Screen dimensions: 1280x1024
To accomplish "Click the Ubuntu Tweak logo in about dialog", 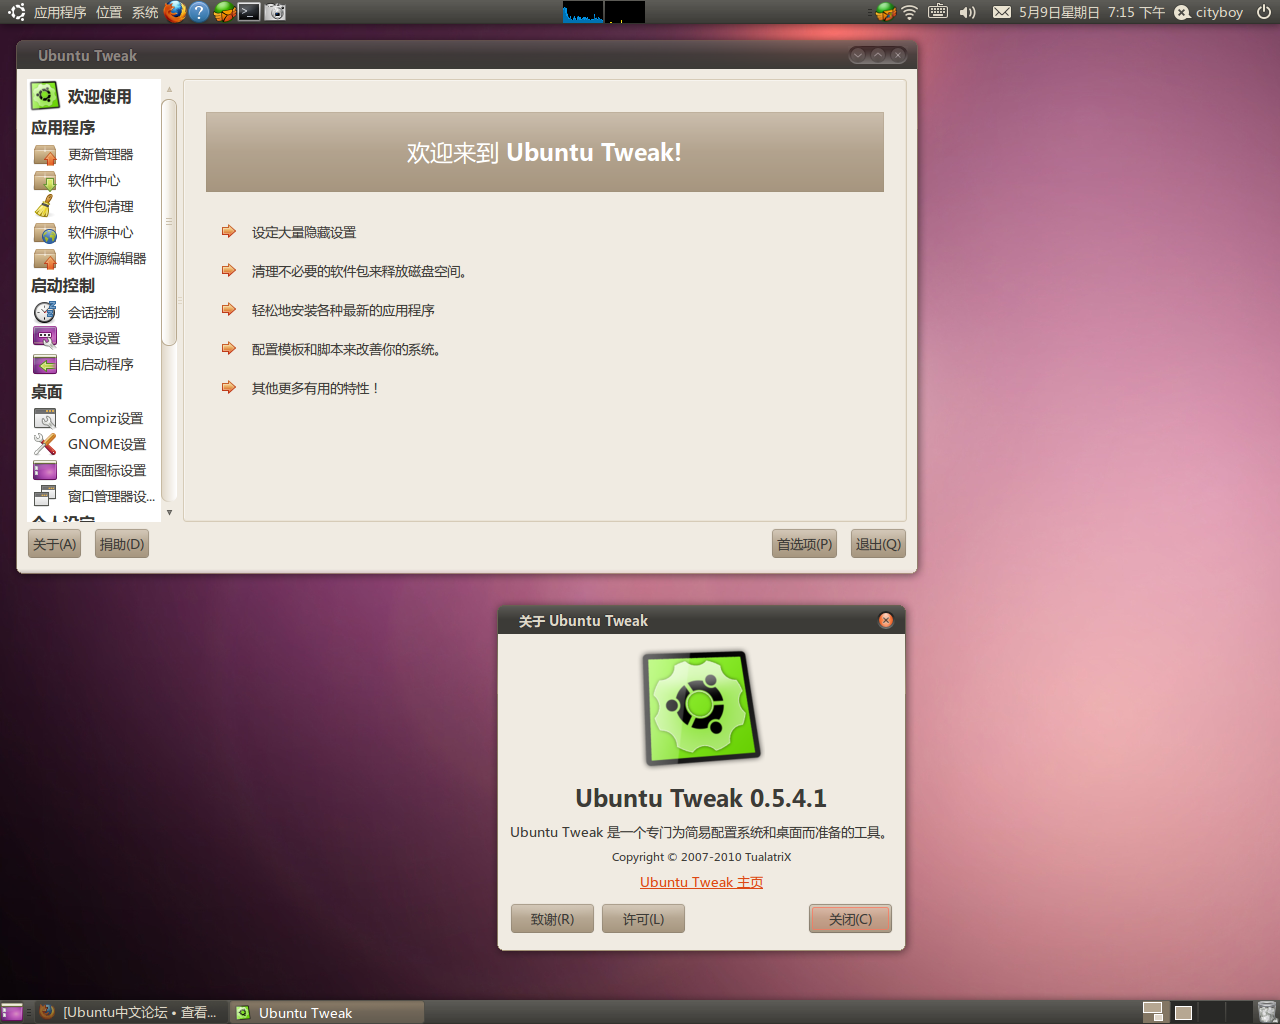I will click(701, 708).
